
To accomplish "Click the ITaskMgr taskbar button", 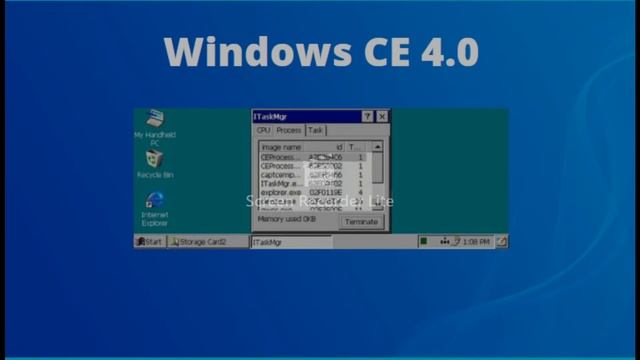I will 291,242.
